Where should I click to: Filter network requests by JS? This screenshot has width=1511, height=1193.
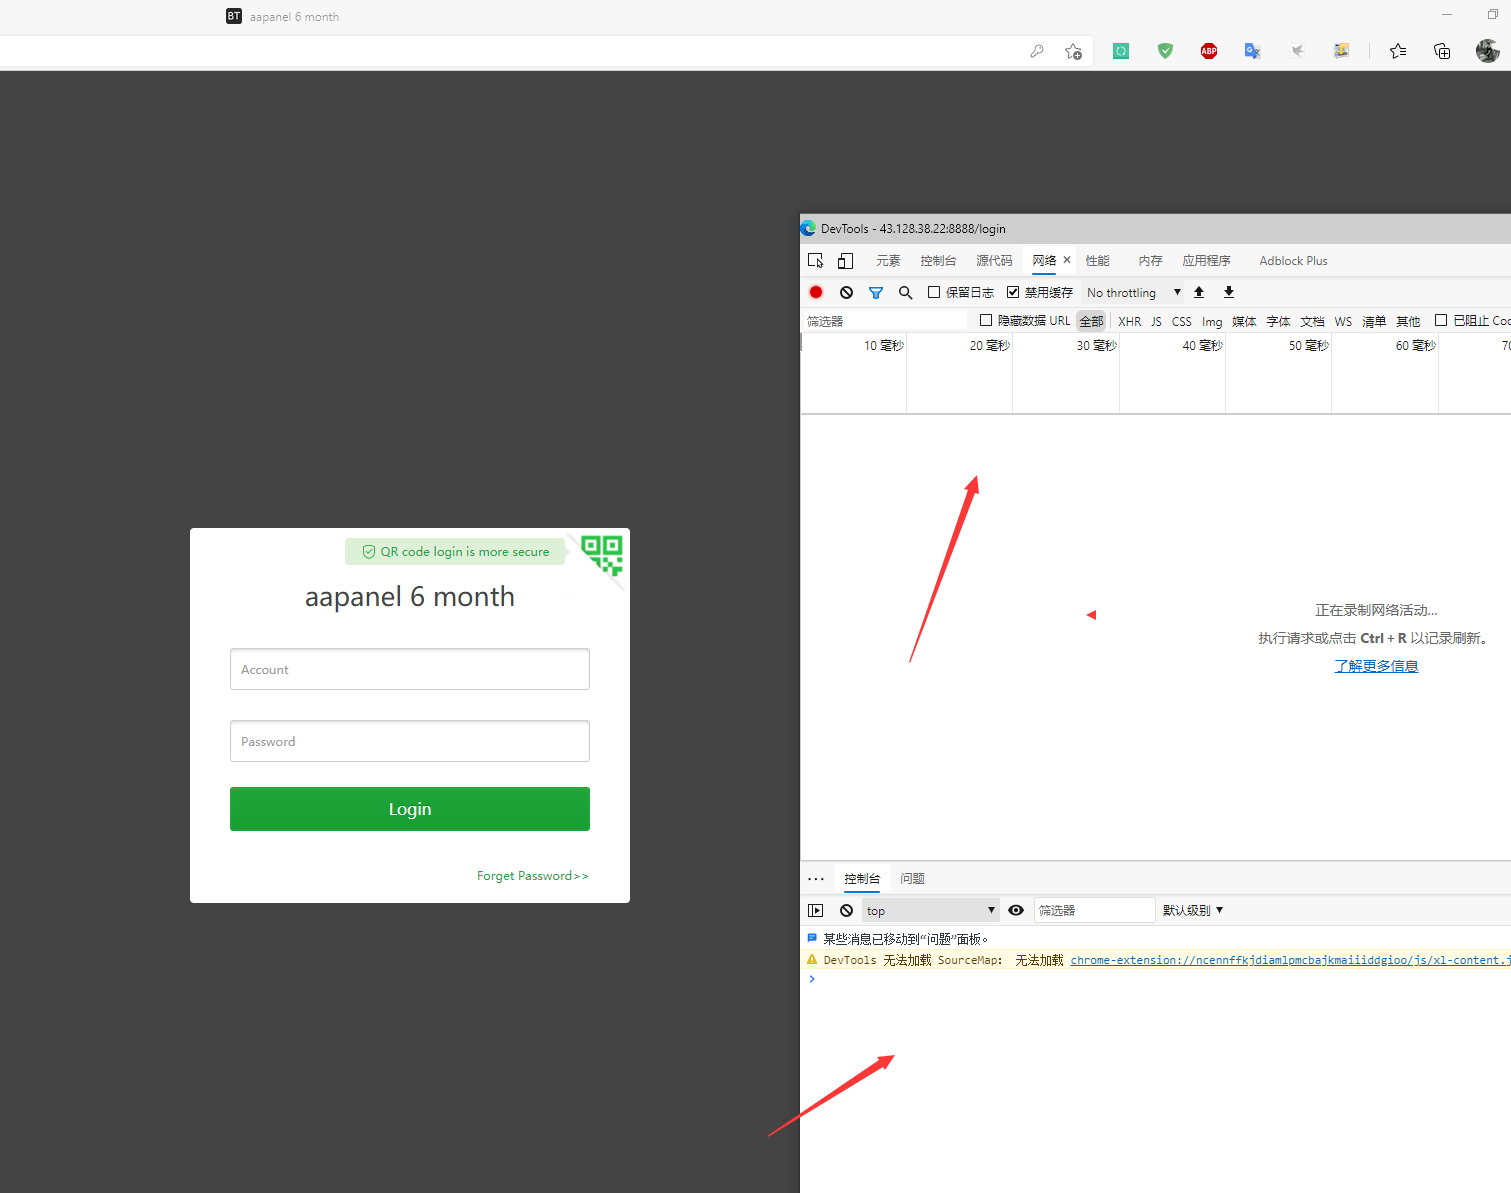(x=1156, y=321)
